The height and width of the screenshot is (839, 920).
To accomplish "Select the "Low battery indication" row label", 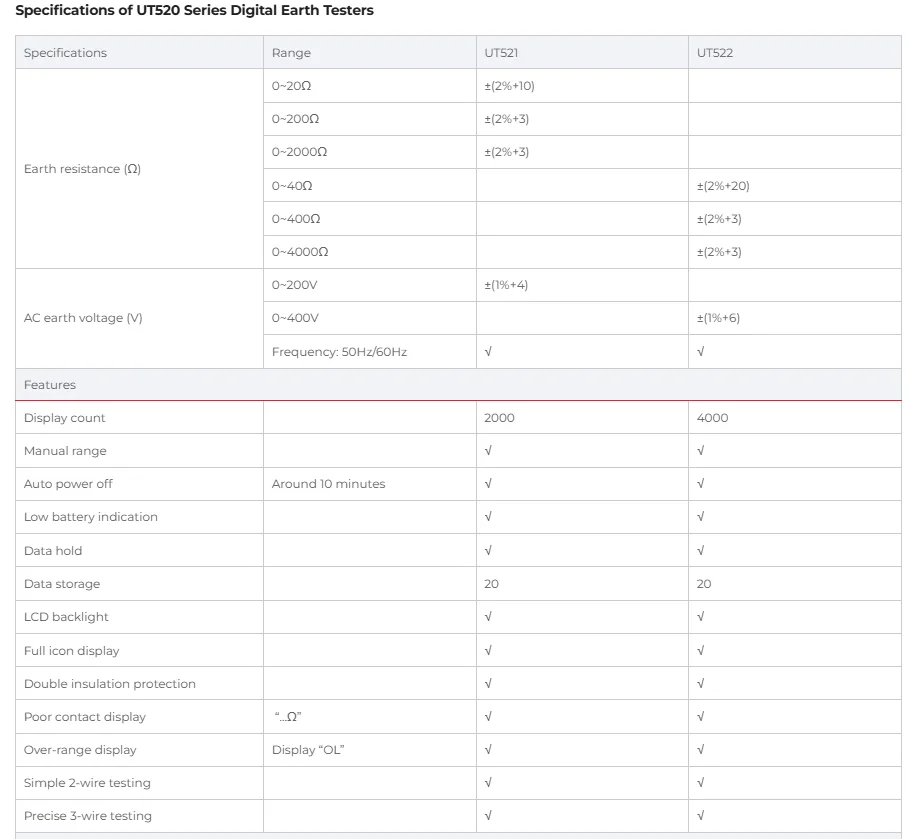I will tap(91, 517).
